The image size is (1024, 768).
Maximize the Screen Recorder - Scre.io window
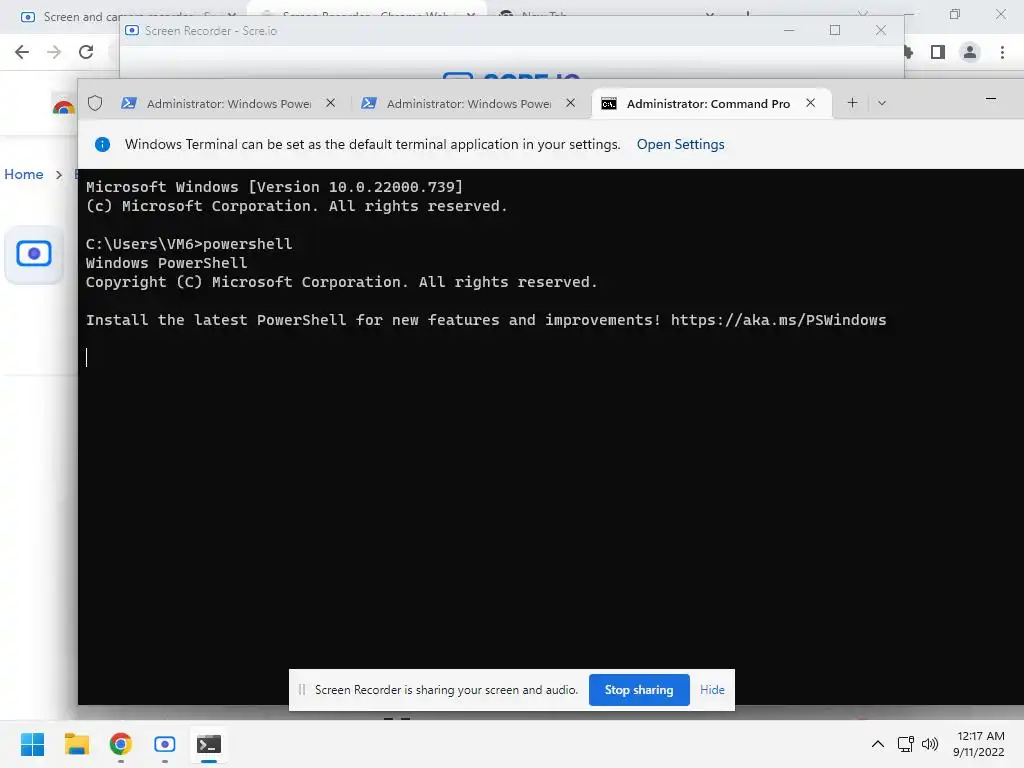point(835,31)
